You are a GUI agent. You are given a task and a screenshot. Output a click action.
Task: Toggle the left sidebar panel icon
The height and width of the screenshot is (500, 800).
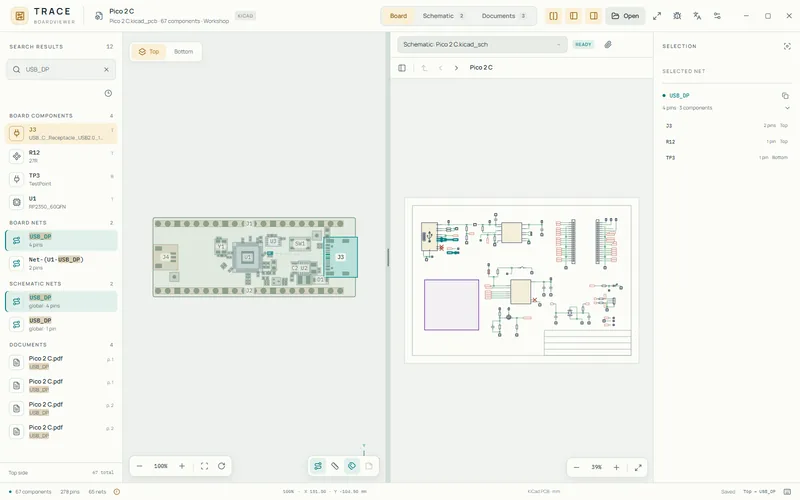(x=573, y=16)
